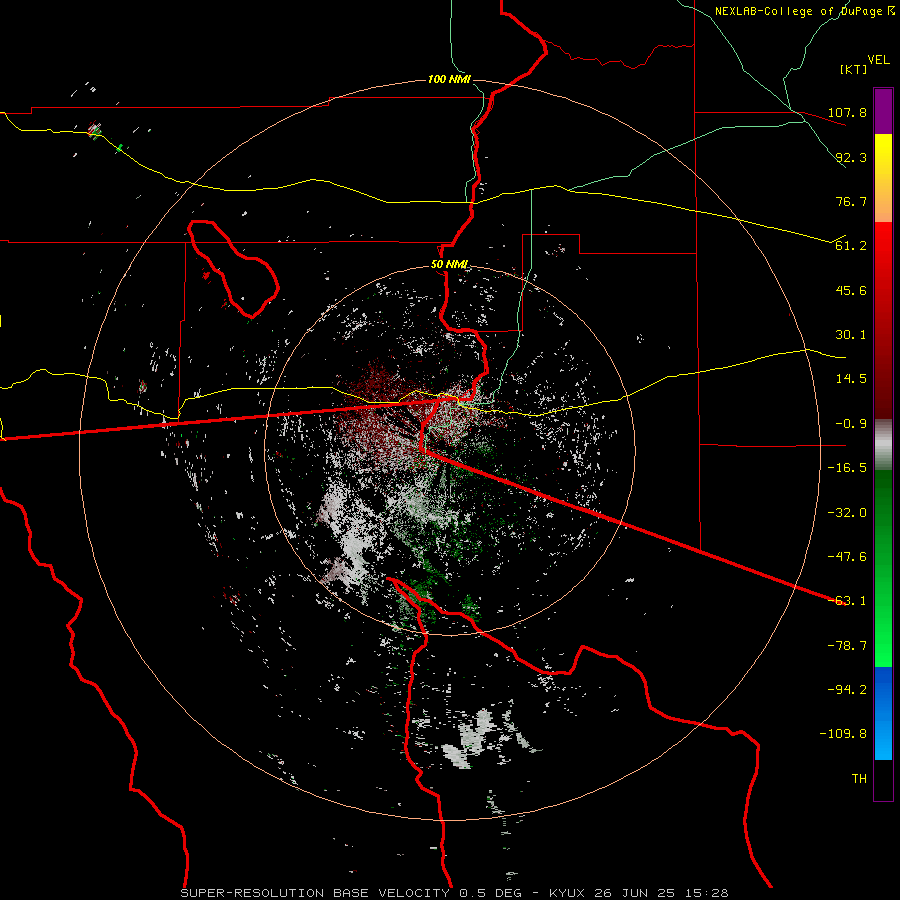
Task: Click the purple segment of the color bar
Action: pyautogui.click(x=883, y=111)
